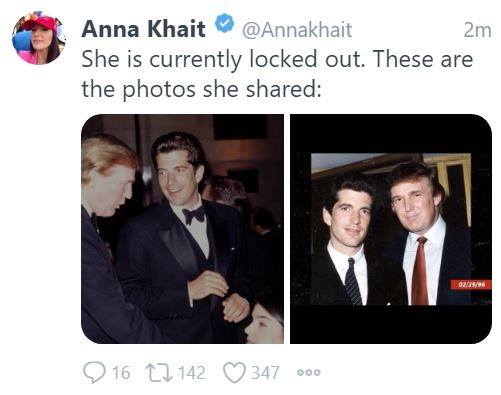Click the 2m timestamp of the tweet
Viewport: 501px width, 395px height.
(x=477, y=30)
